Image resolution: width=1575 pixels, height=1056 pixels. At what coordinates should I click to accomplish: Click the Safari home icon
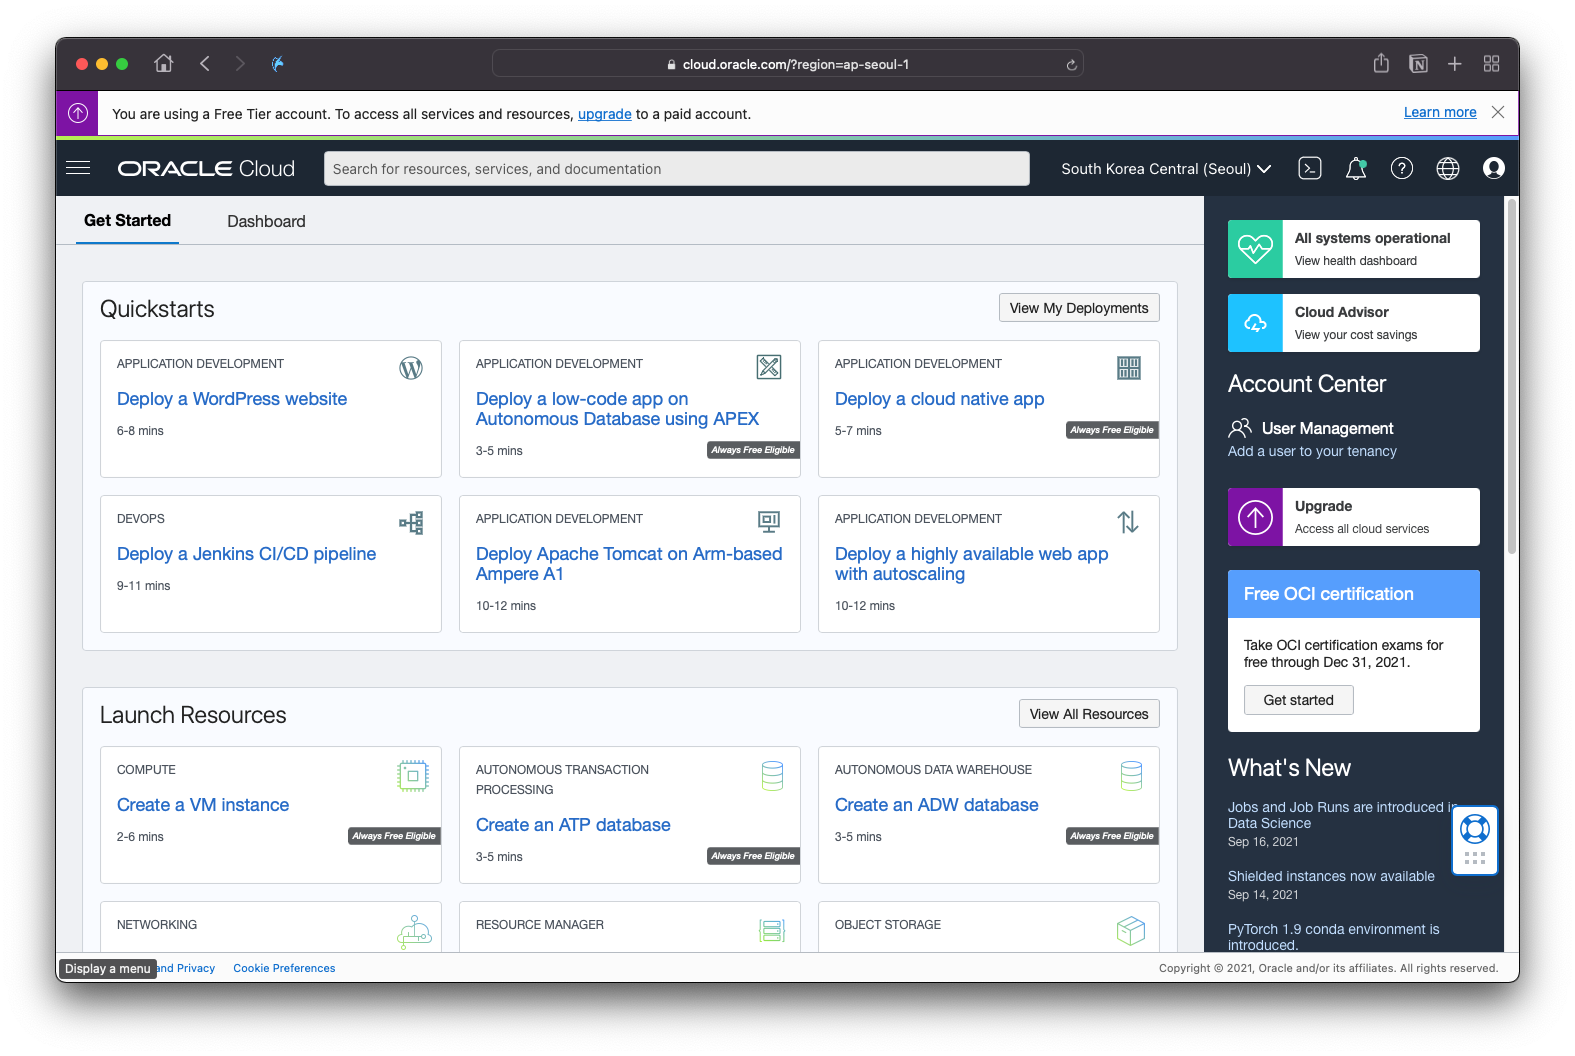[x=164, y=64]
